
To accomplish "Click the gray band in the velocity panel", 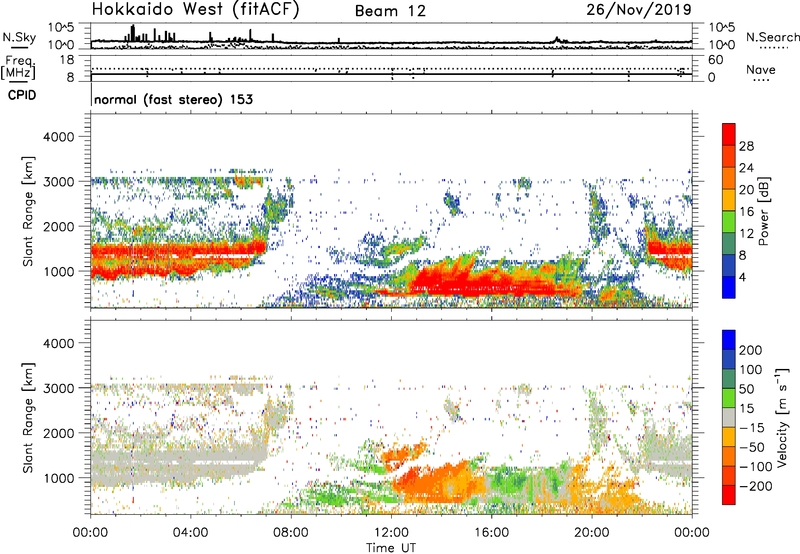I will pyautogui.click(x=179, y=462).
